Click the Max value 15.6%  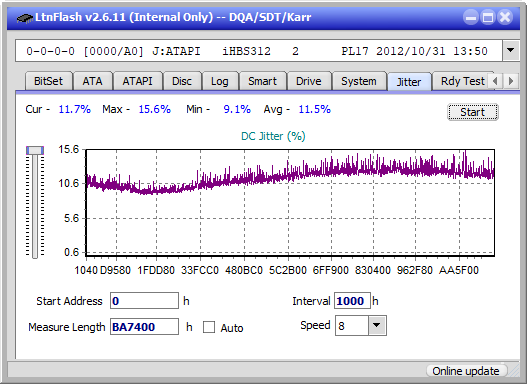[x=155, y=109]
